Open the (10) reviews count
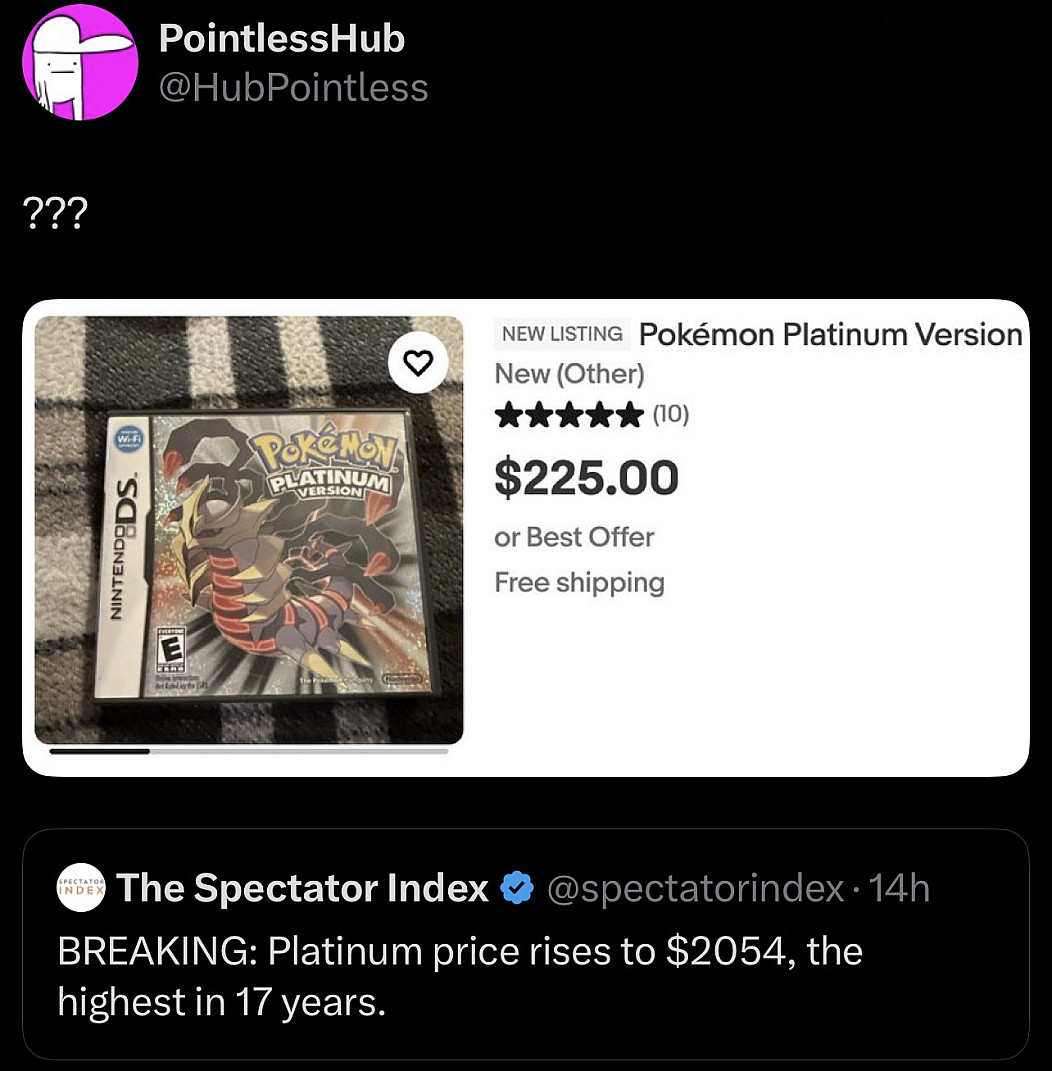 (x=671, y=414)
